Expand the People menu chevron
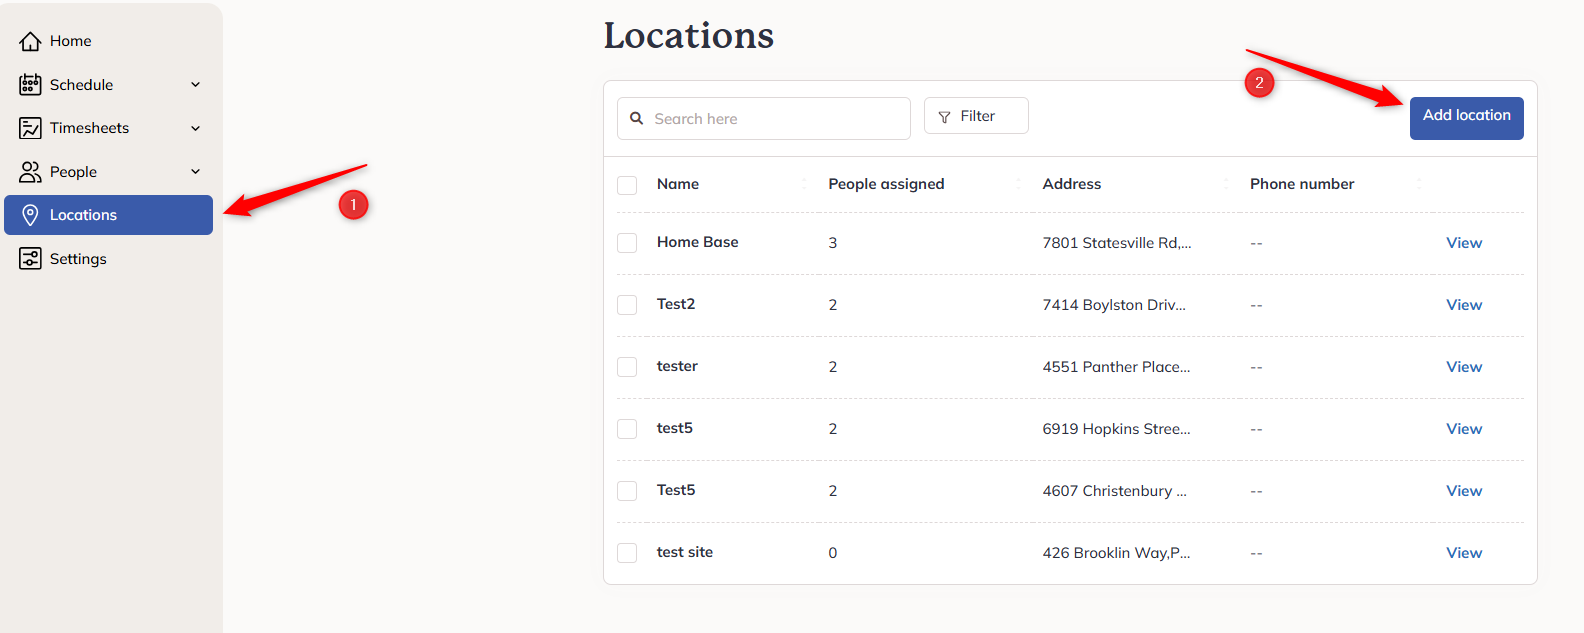 [196, 172]
